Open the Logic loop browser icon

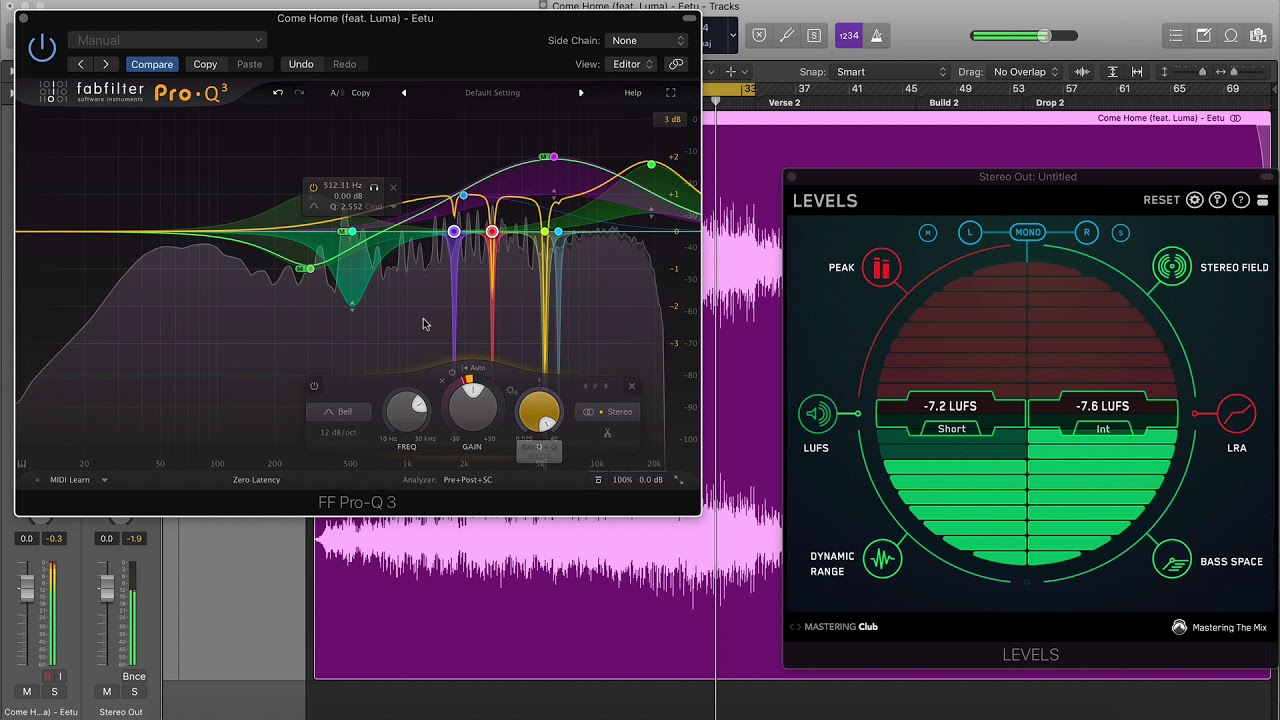click(1231, 36)
